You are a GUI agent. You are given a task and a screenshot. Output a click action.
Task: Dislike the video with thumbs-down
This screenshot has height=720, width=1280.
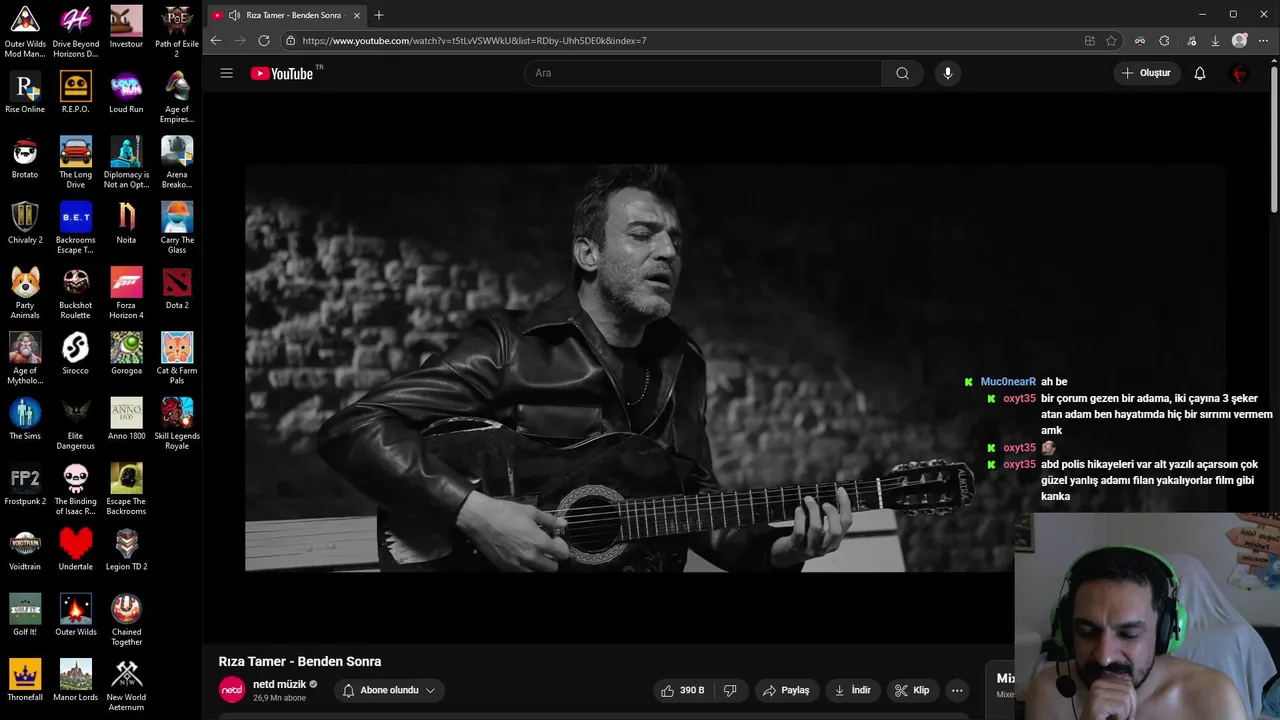(x=731, y=690)
